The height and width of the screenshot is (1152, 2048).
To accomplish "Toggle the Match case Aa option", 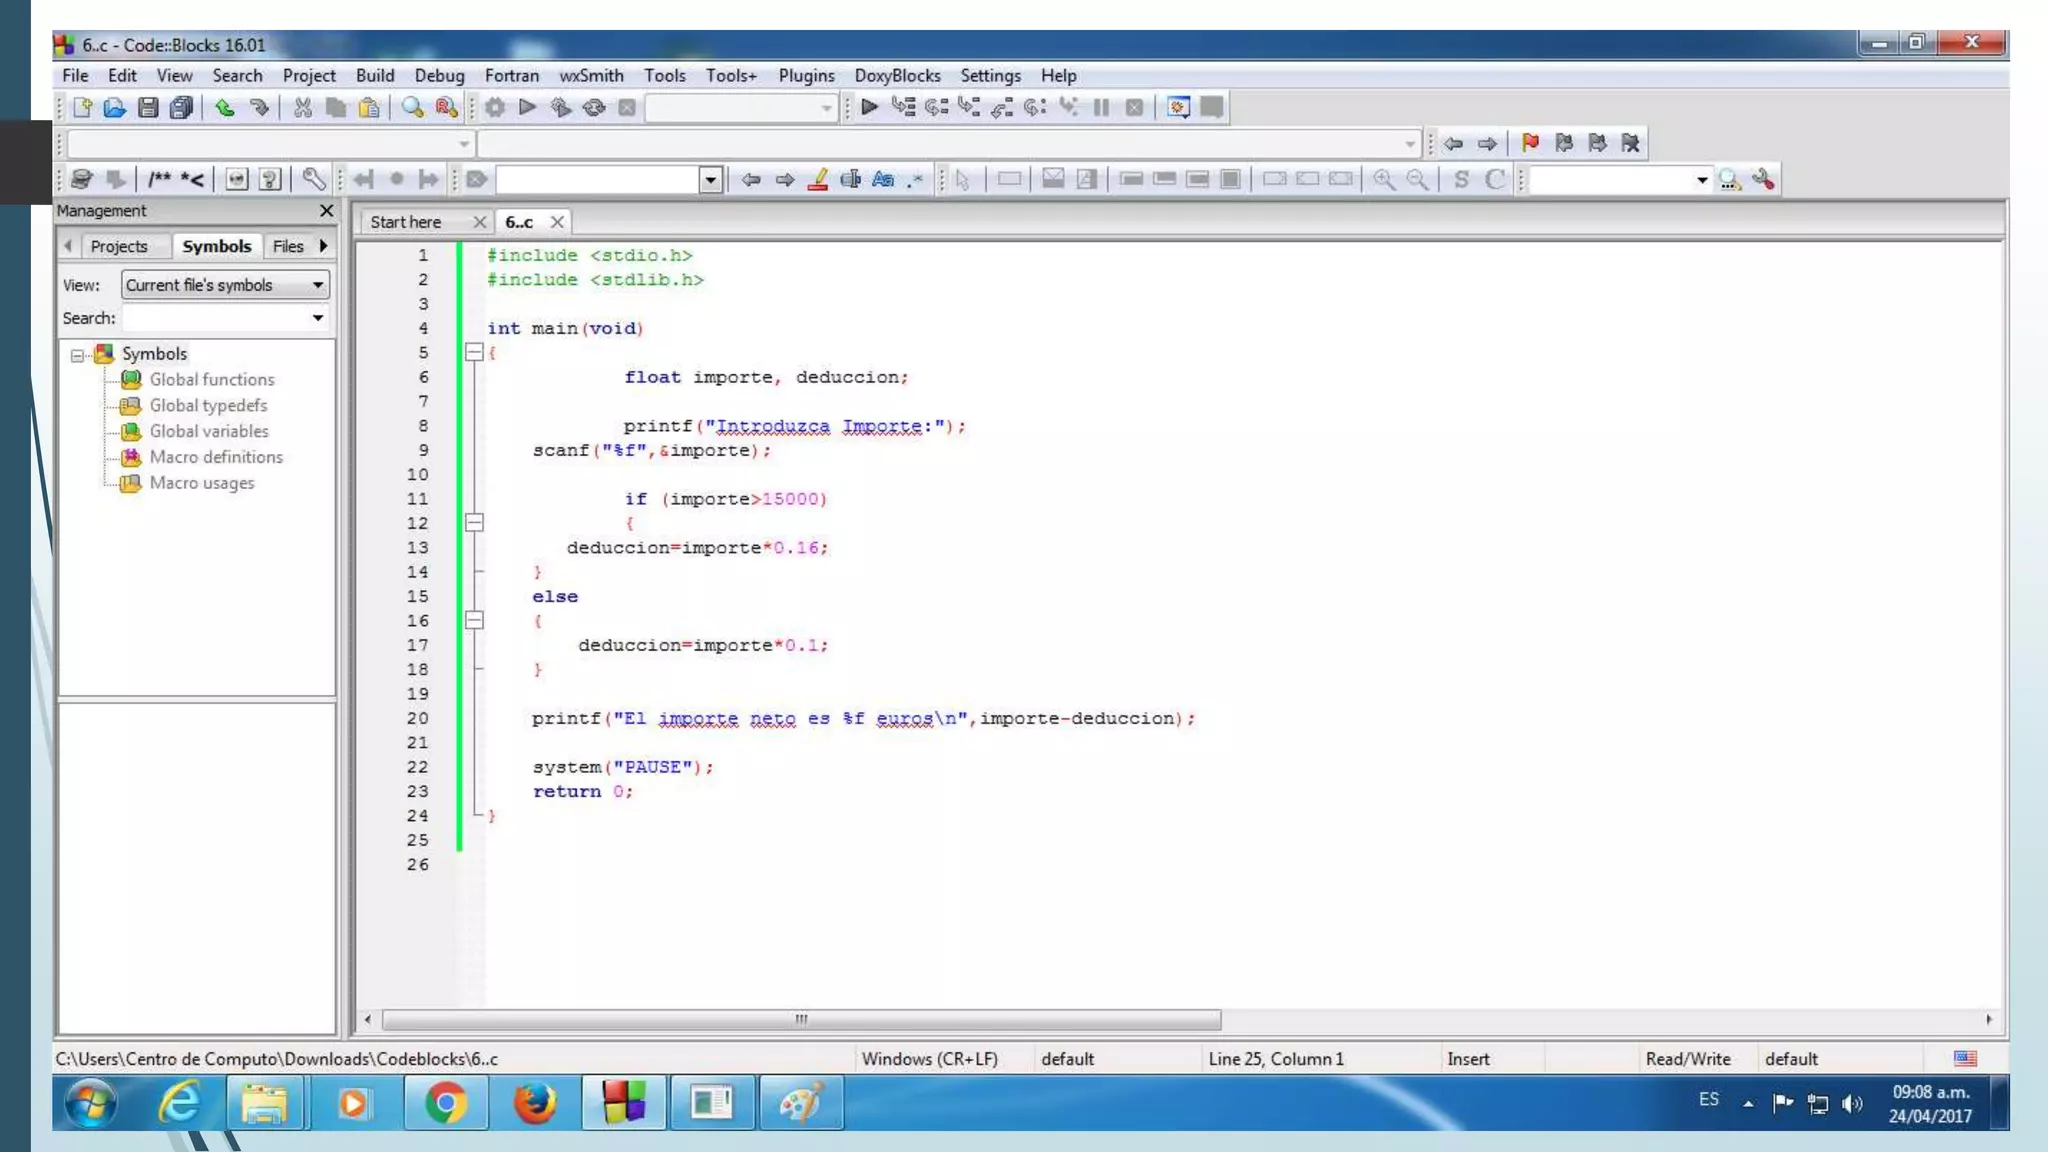I will pyautogui.click(x=882, y=179).
